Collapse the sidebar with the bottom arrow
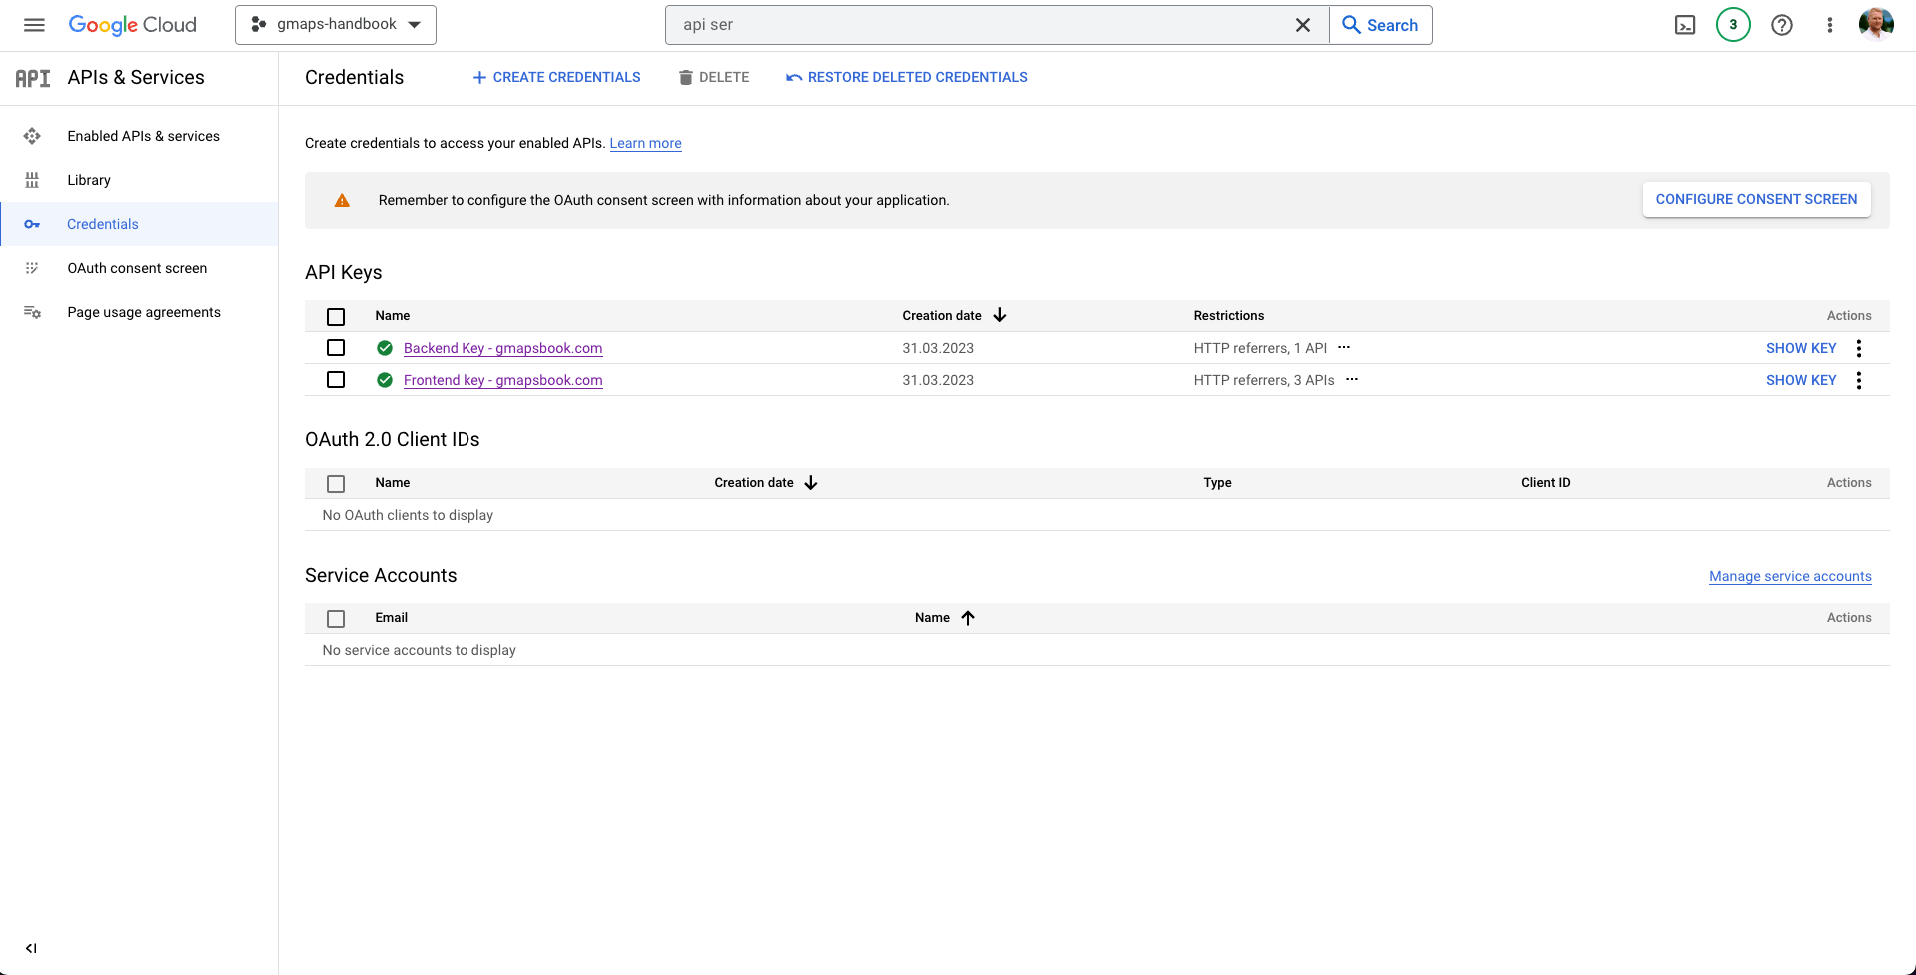The width and height of the screenshot is (1916, 975). point(31,948)
